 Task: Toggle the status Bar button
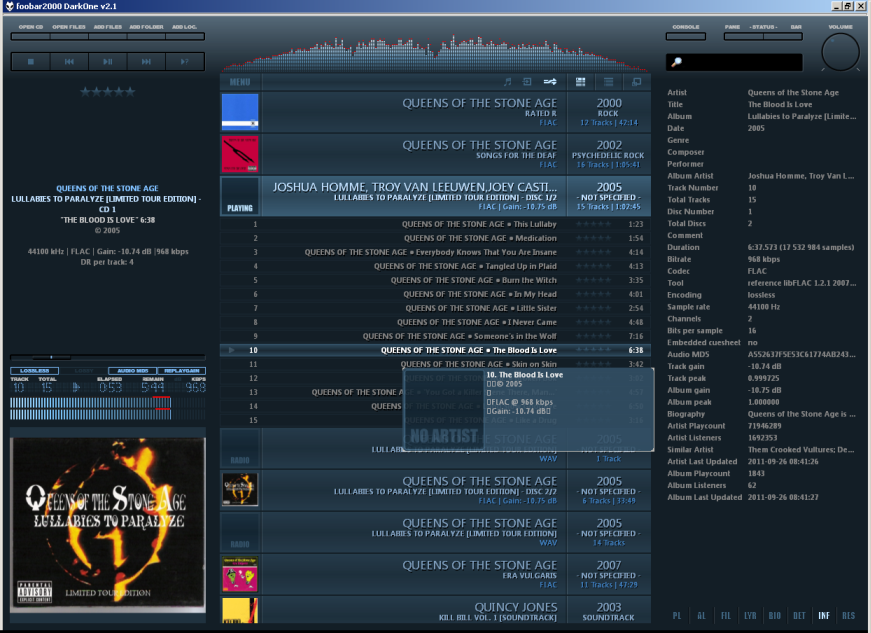(783, 36)
